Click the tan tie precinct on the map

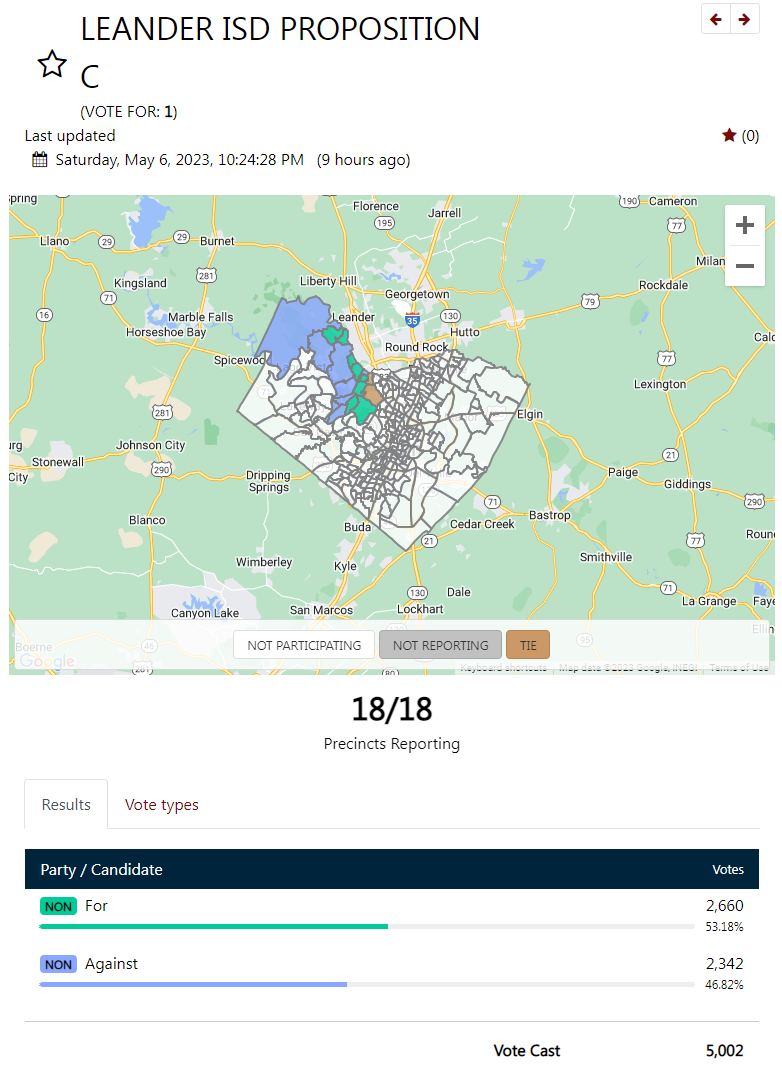point(372,394)
